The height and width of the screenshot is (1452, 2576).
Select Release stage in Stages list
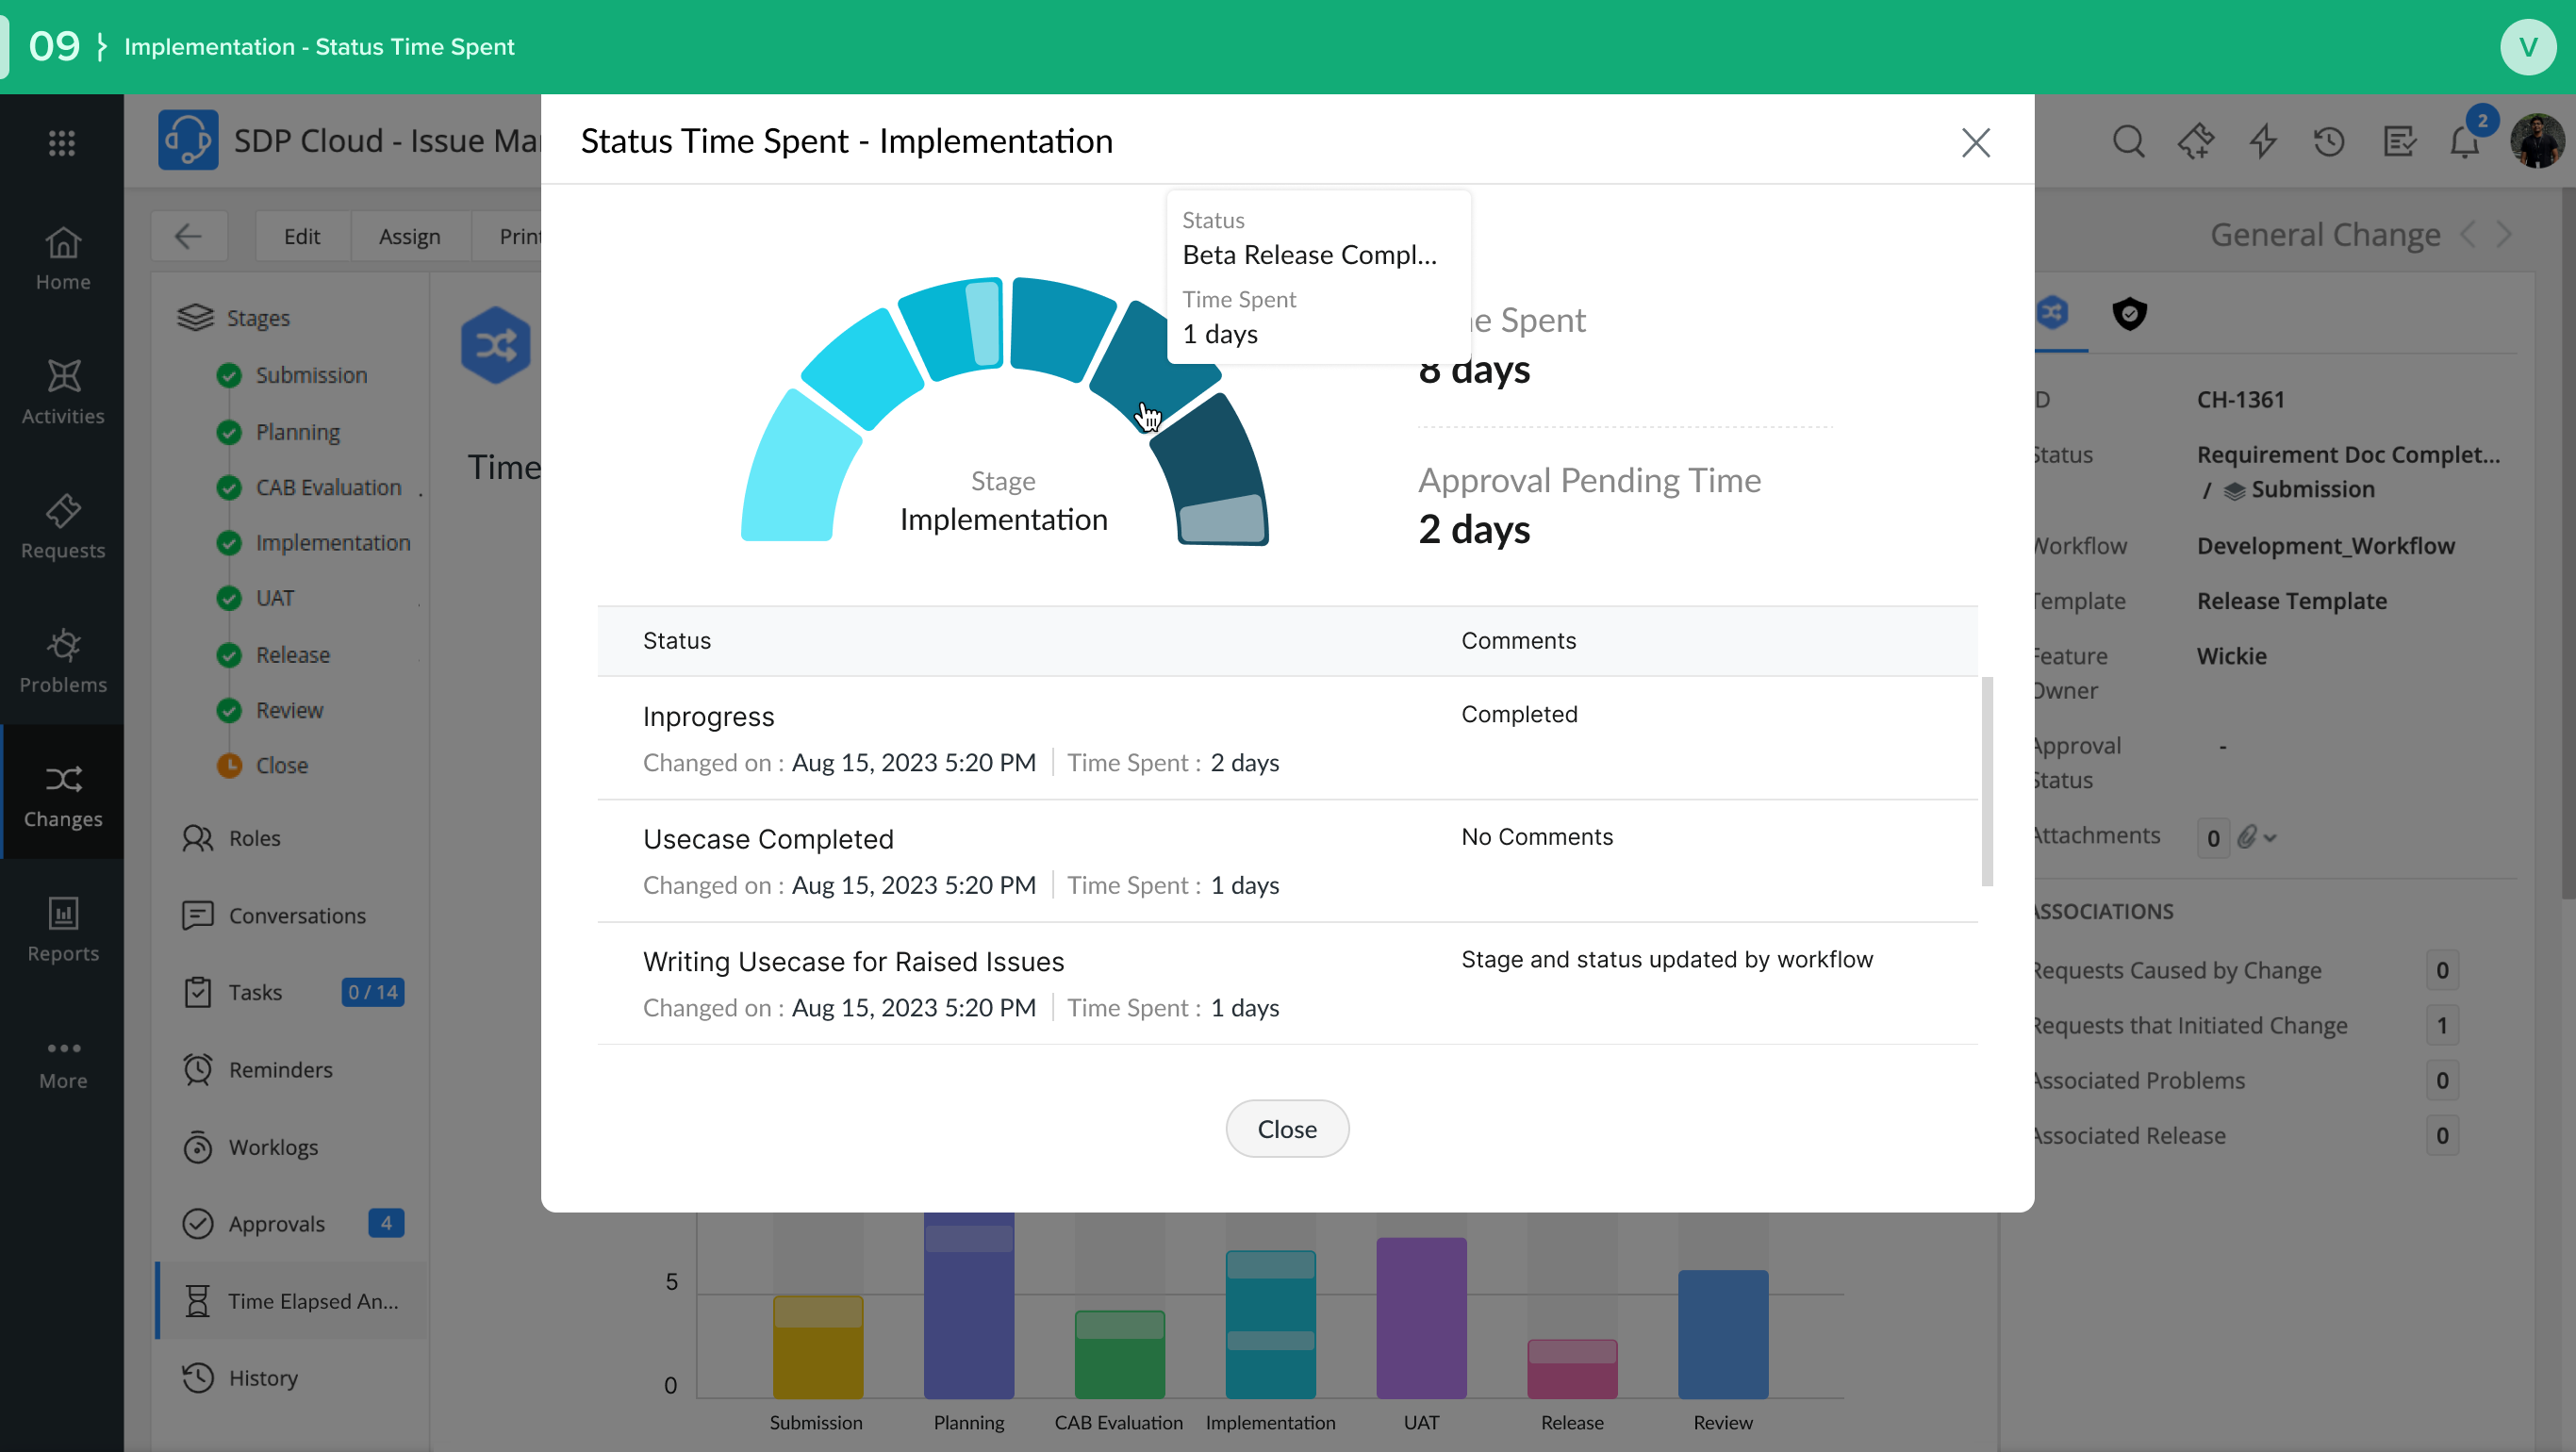coord(292,655)
